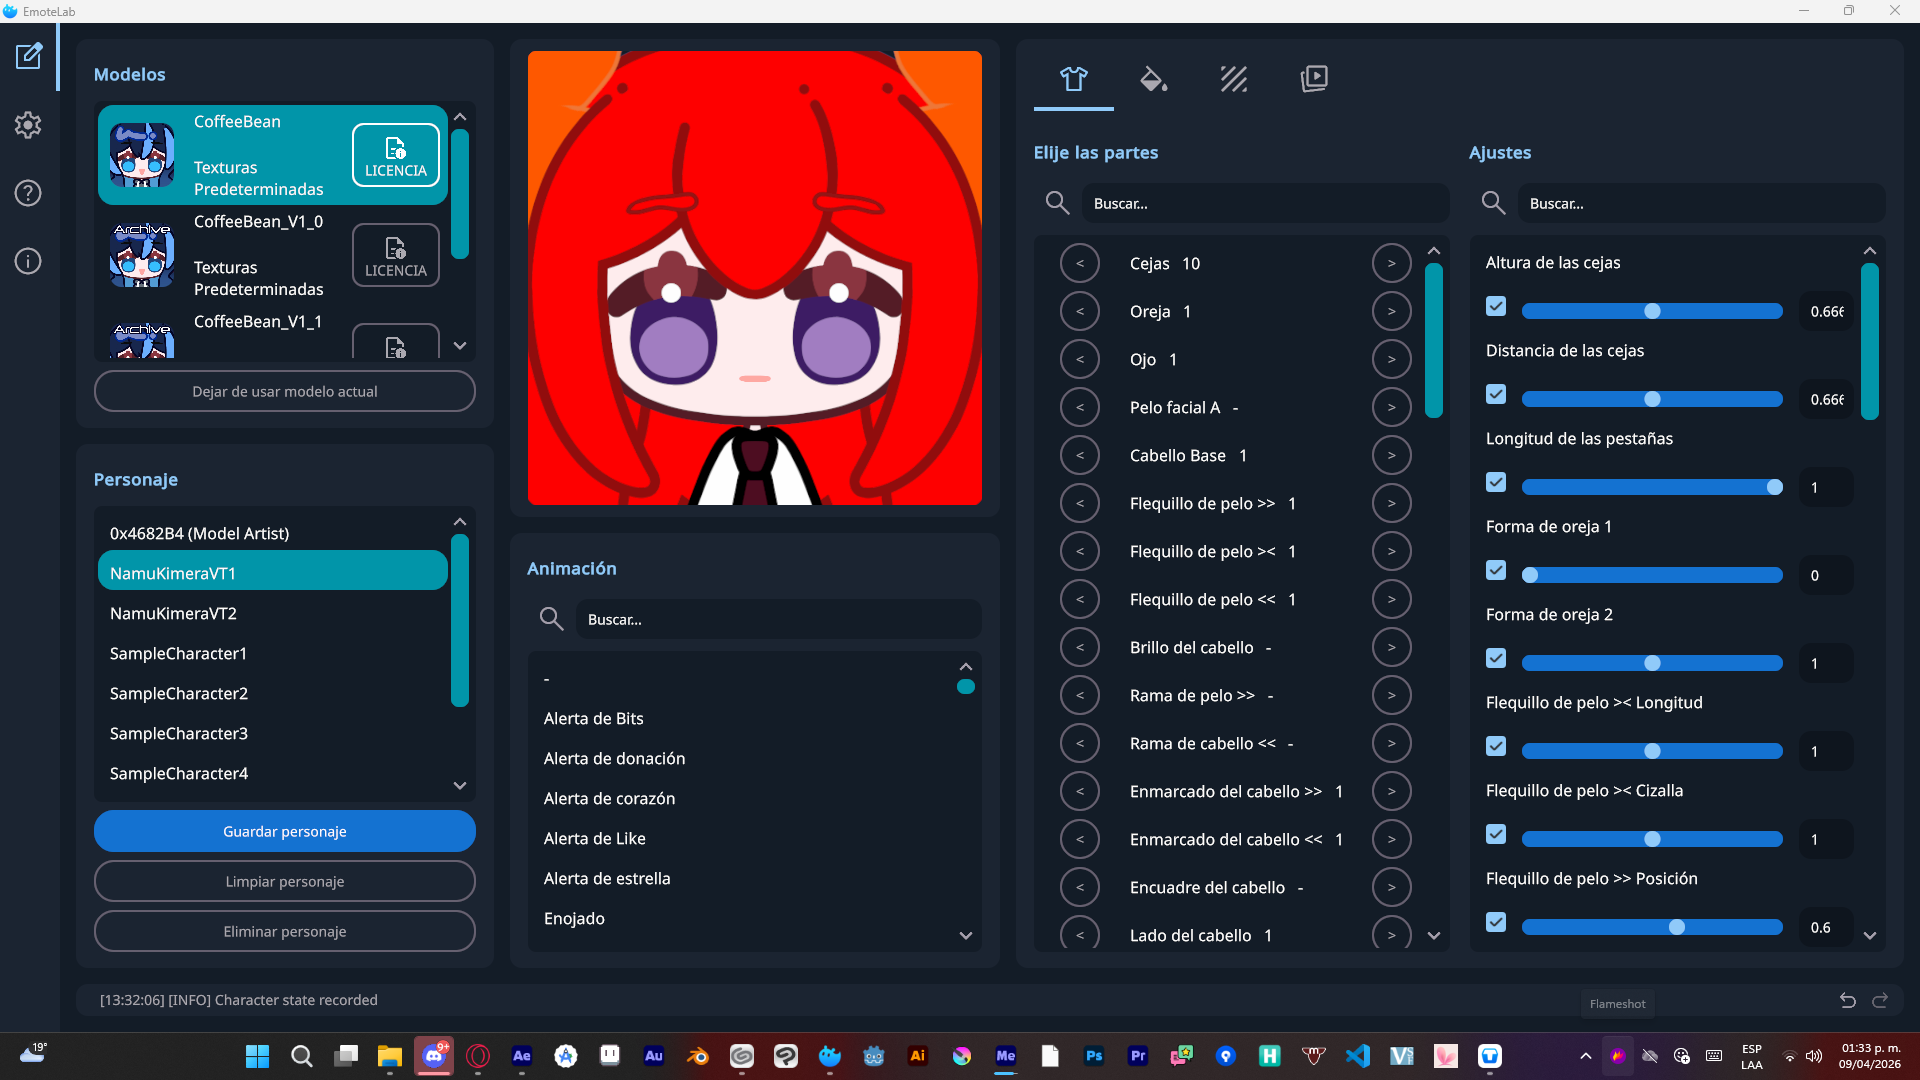Click the settings gear in sidebar
This screenshot has width=1920, height=1080.
tap(28, 125)
